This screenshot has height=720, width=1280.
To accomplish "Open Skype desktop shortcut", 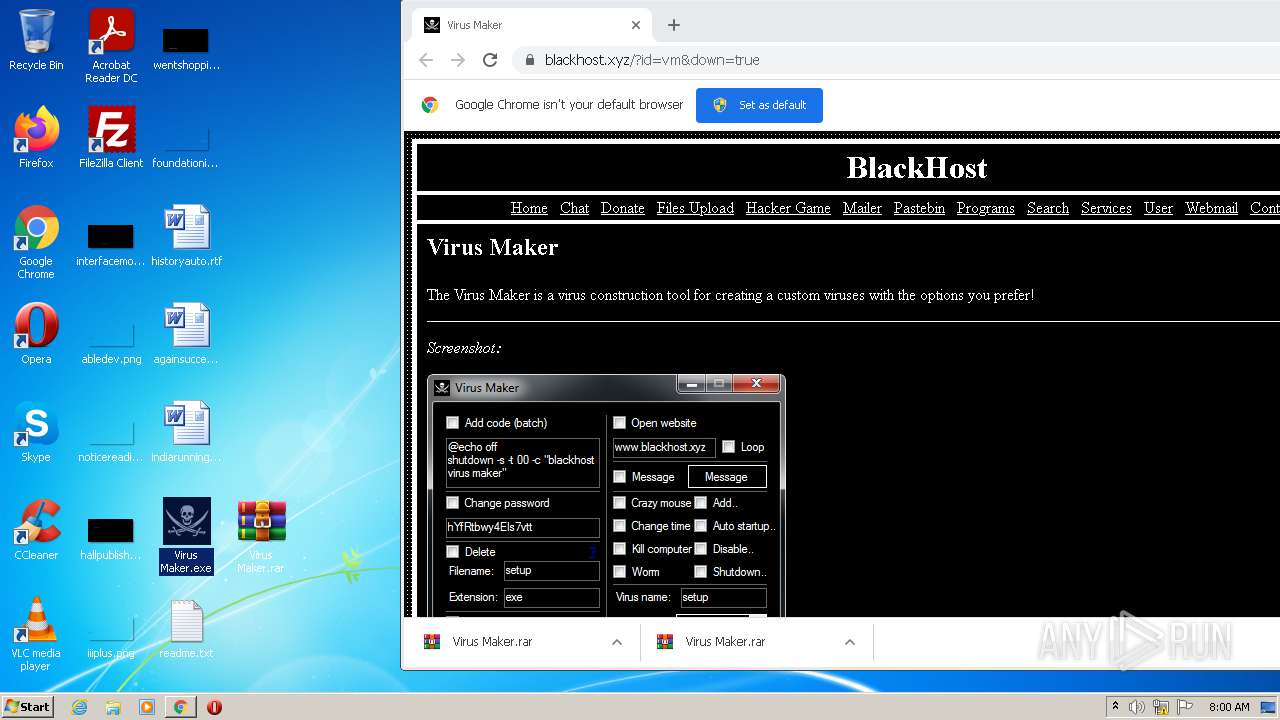I will [x=36, y=432].
